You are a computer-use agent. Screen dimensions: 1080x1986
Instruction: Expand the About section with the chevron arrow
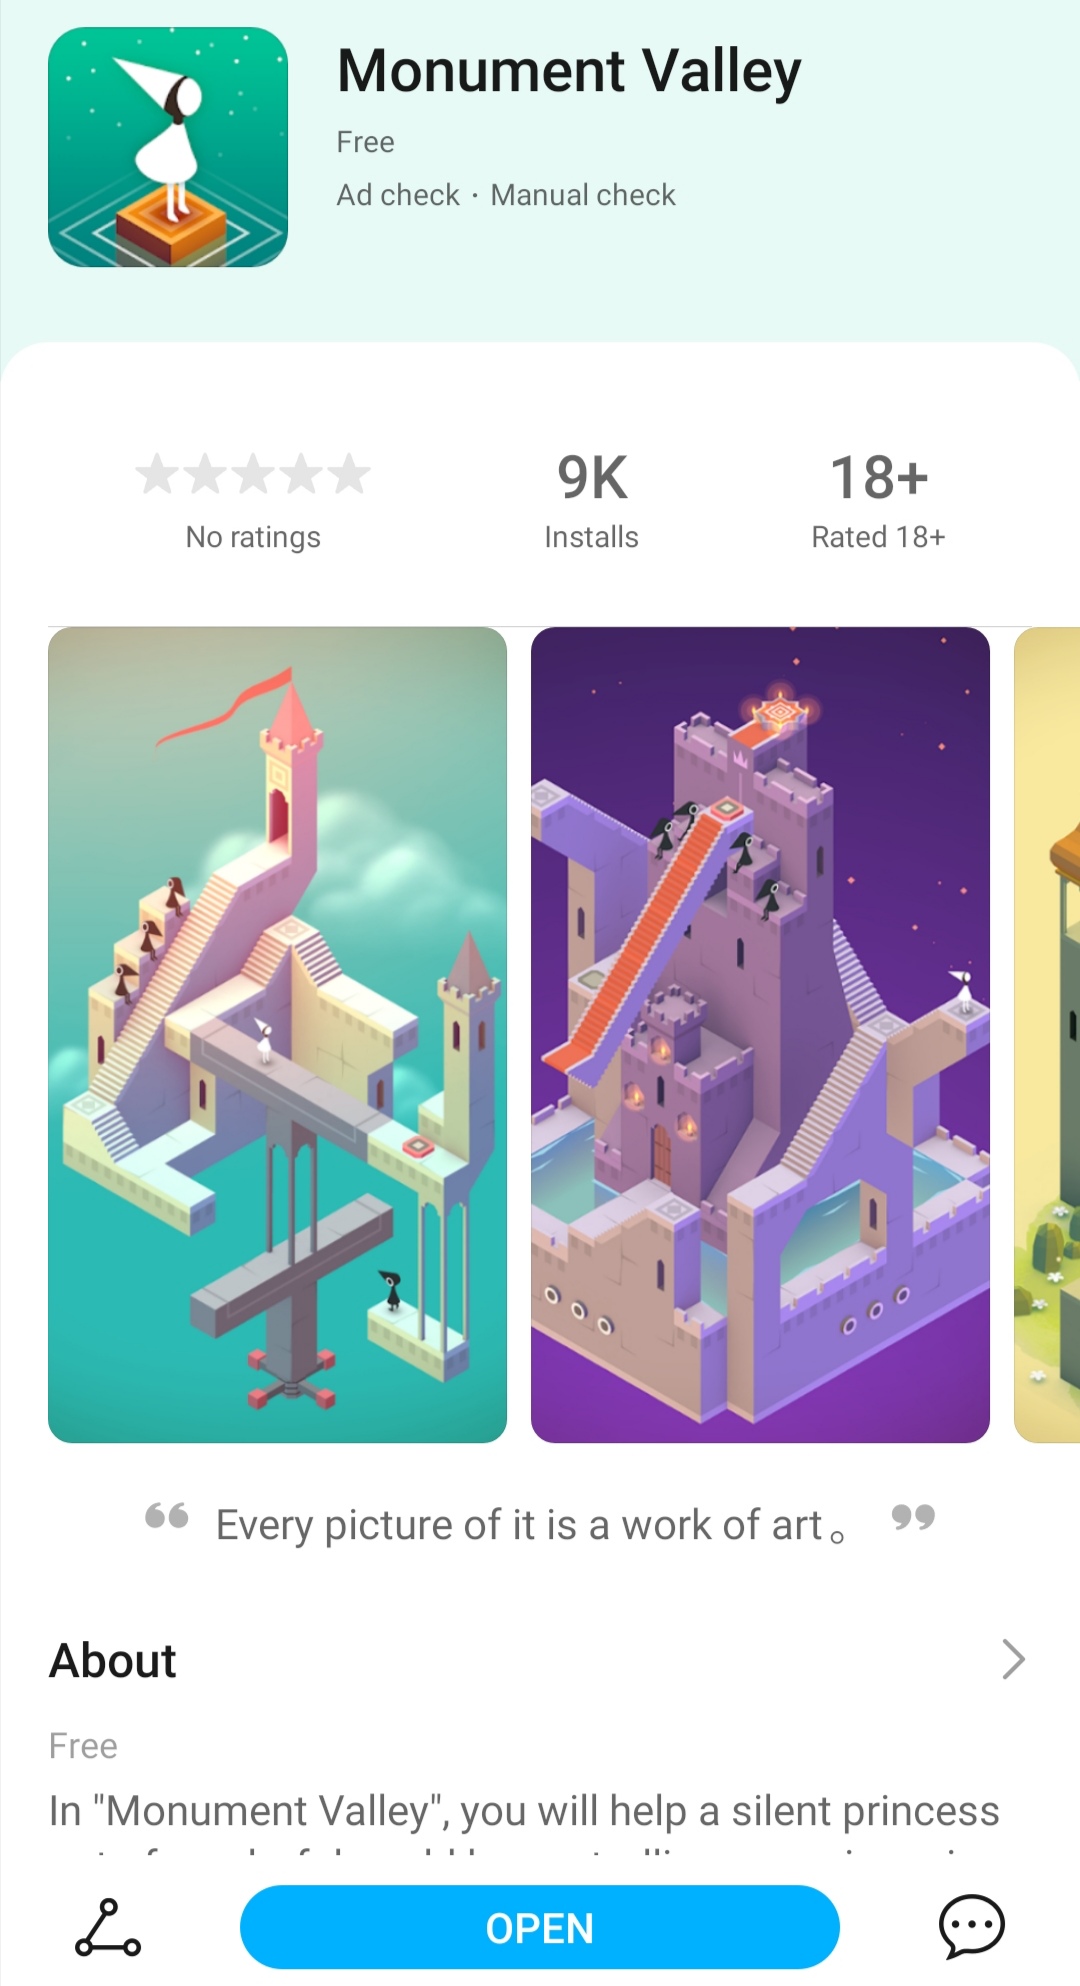1013,1659
